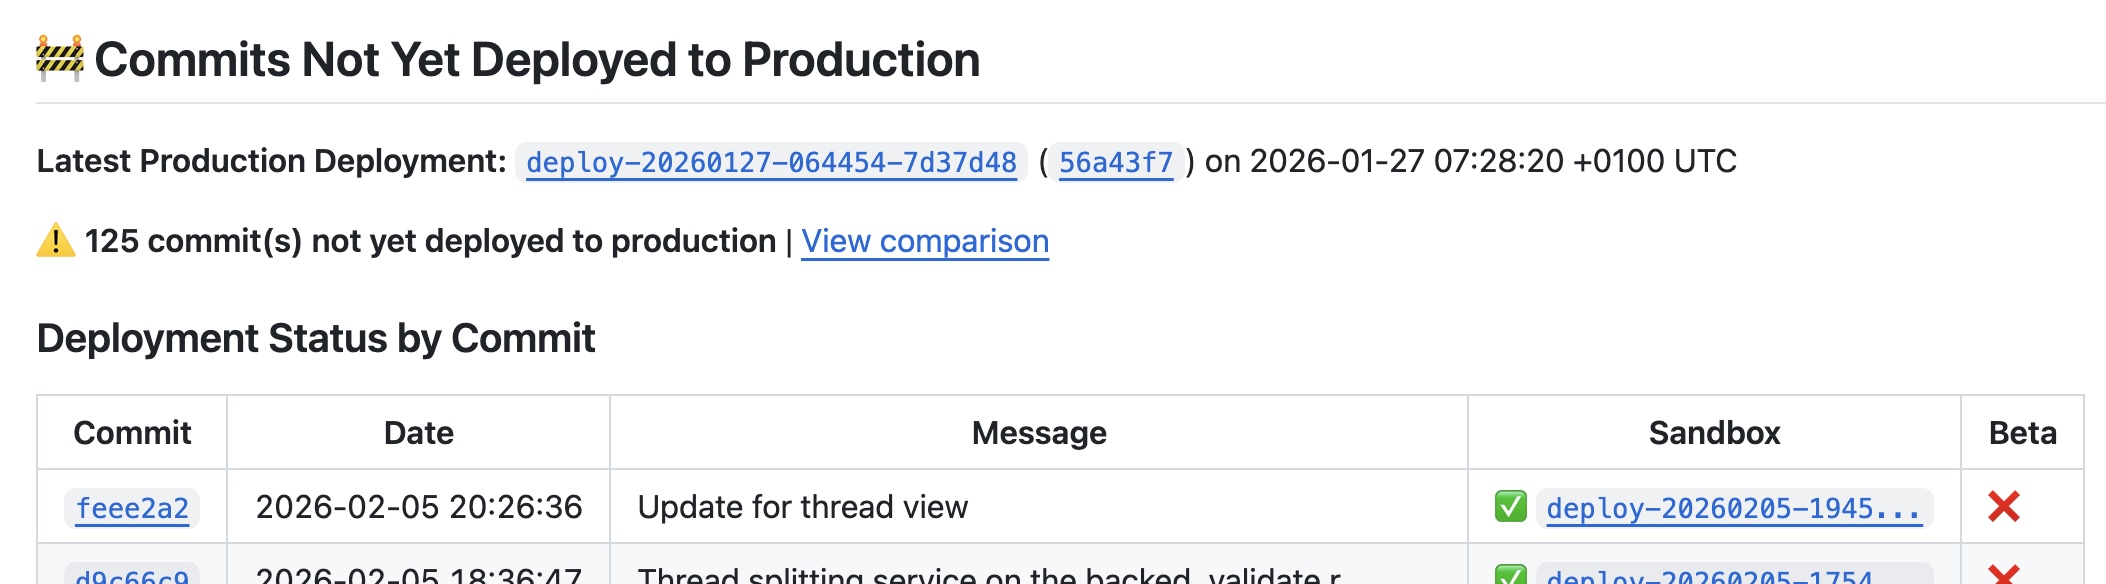Click the View comparison link
The image size is (2106, 584).
coord(925,241)
